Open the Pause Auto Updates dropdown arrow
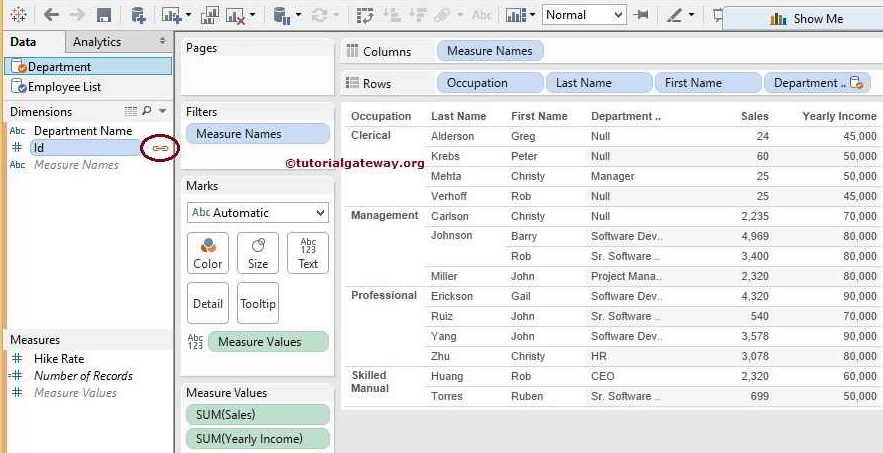 pyautogui.click(x=297, y=15)
